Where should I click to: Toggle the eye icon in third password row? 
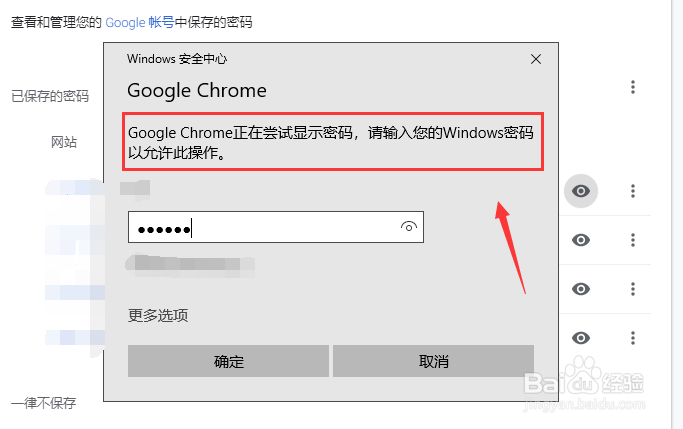coord(581,289)
